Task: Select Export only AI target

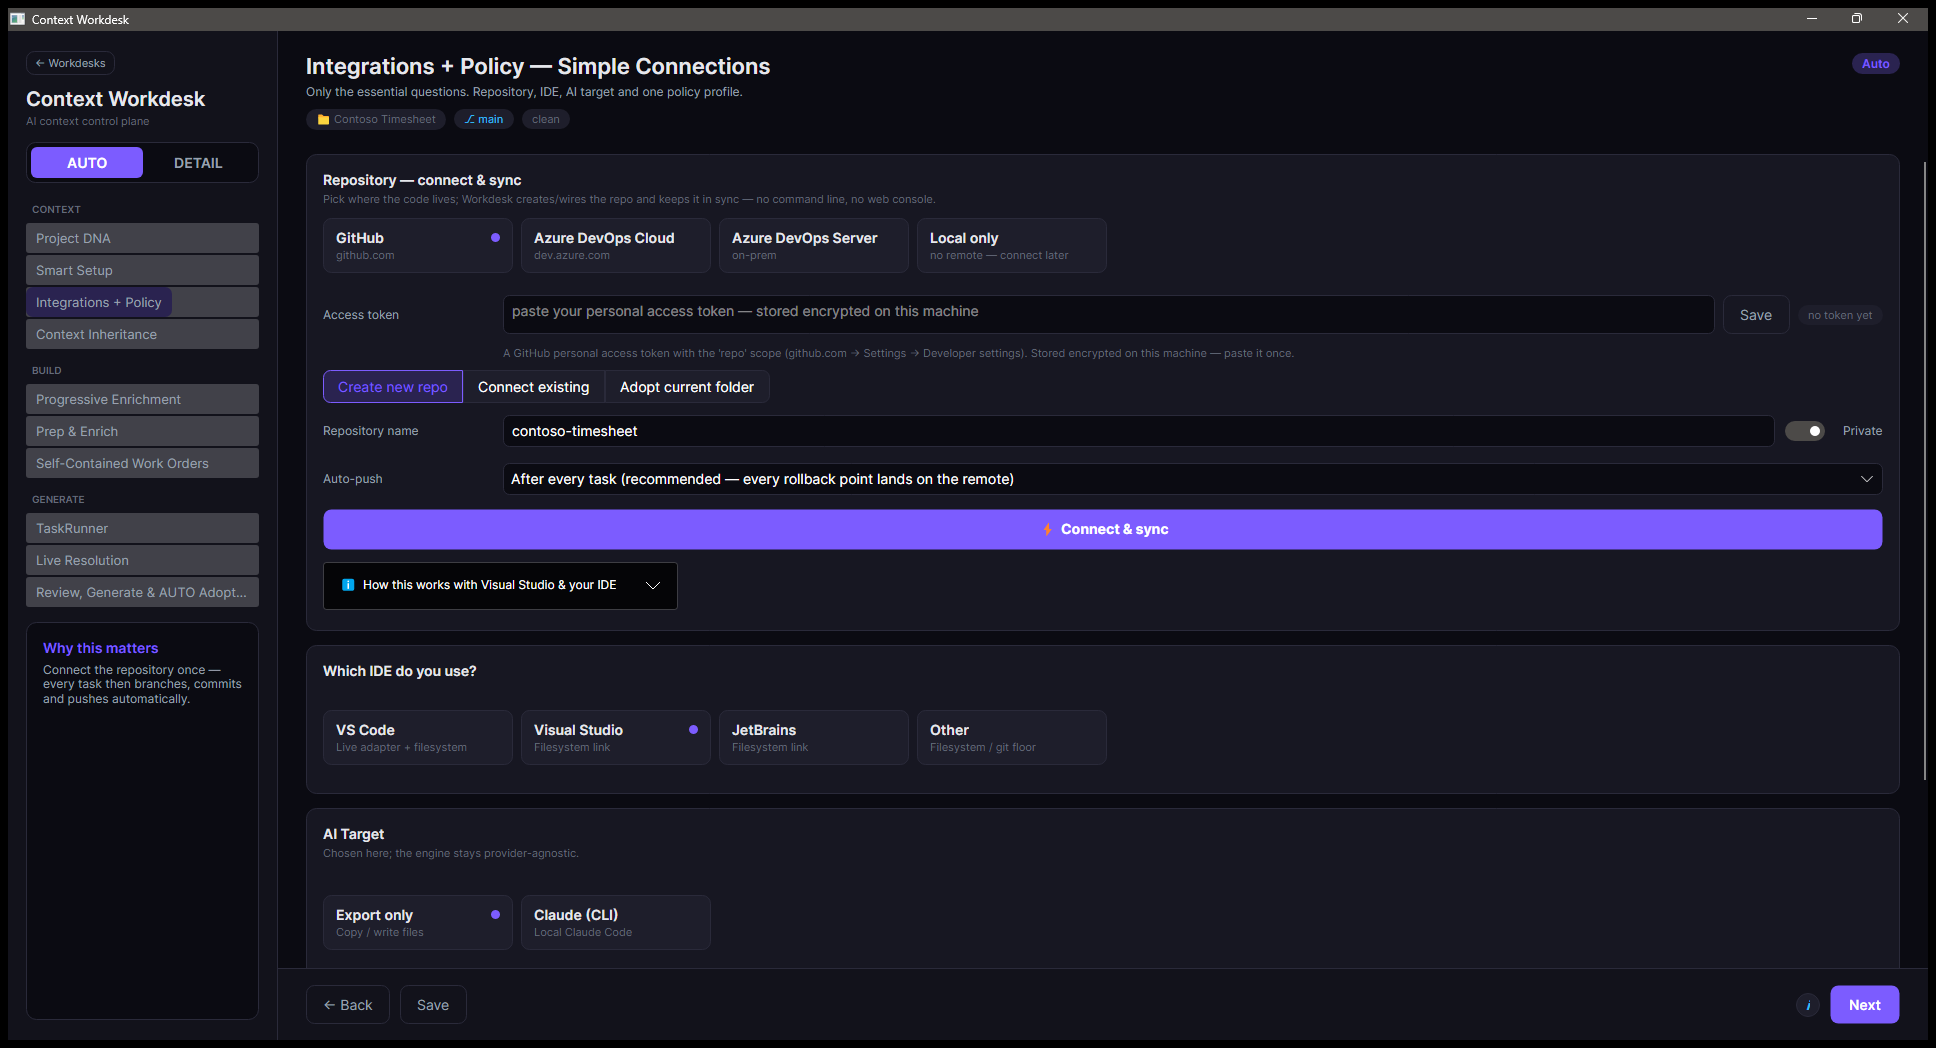Action: point(418,922)
